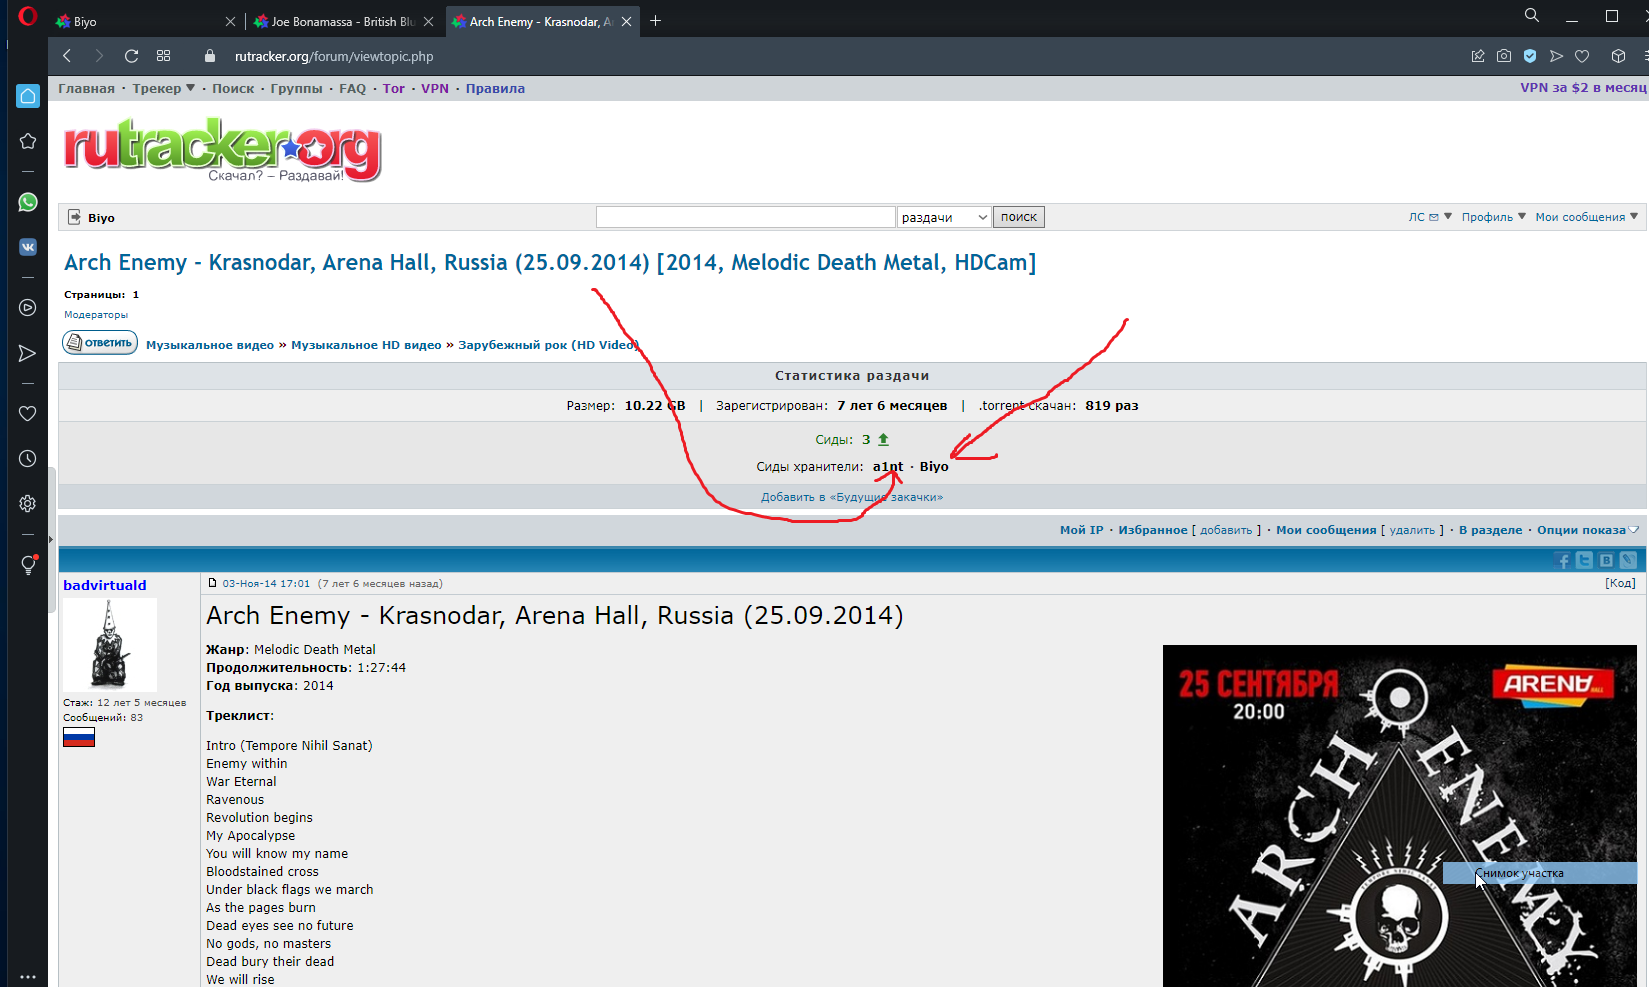The width and height of the screenshot is (1649, 987).
Task: Open FAQ in the top menu
Action: pyautogui.click(x=352, y=88)
